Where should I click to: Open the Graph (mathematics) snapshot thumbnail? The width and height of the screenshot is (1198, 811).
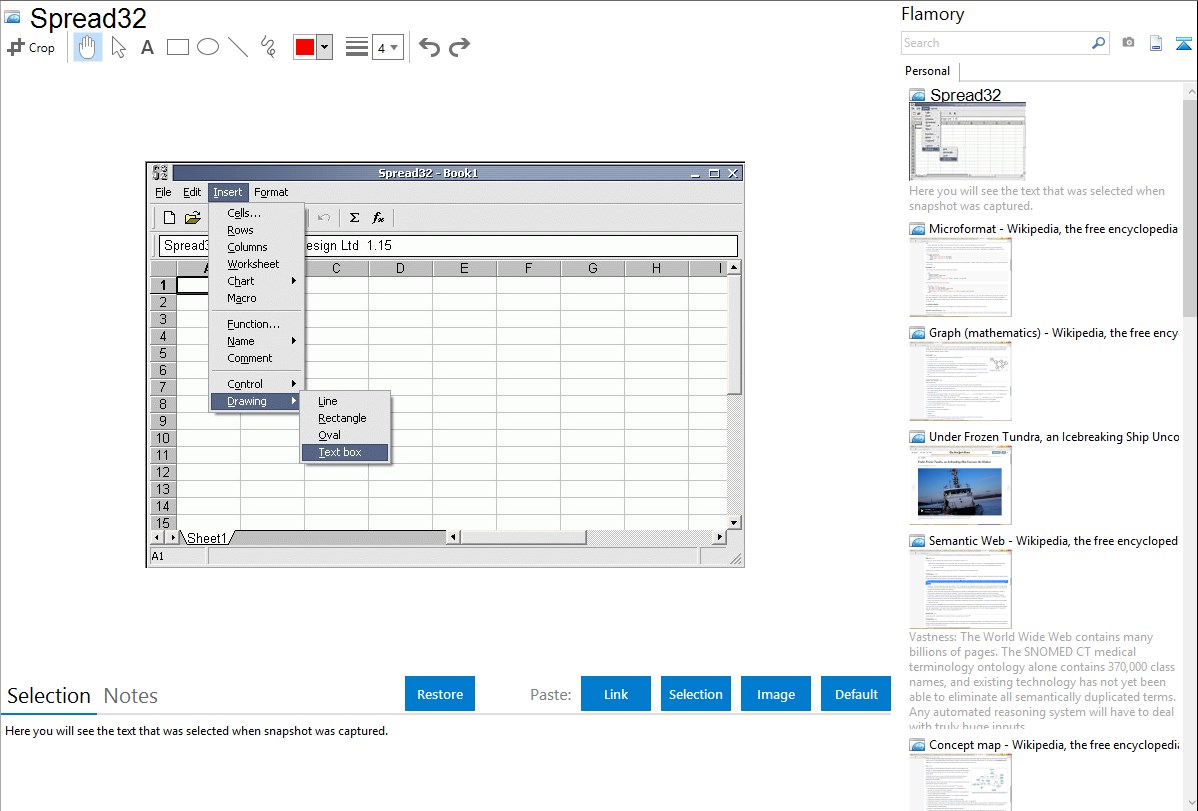960,381
